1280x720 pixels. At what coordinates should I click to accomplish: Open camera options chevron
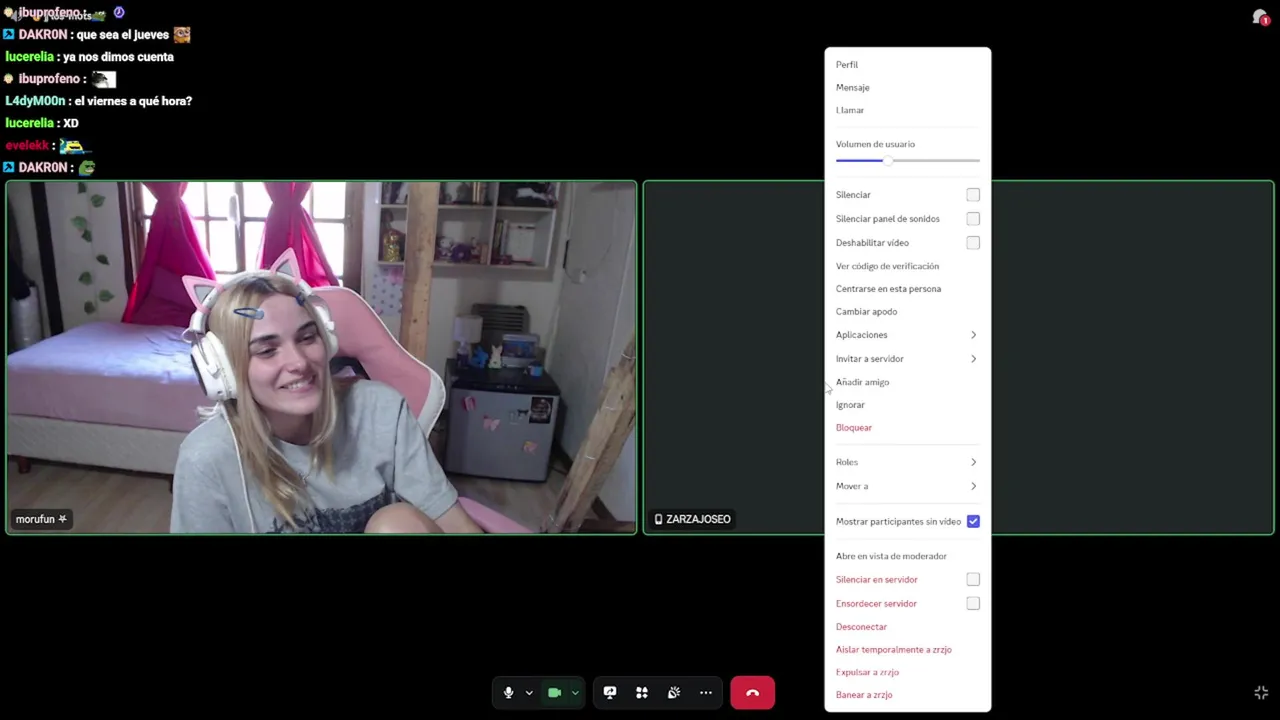[575, 693]
